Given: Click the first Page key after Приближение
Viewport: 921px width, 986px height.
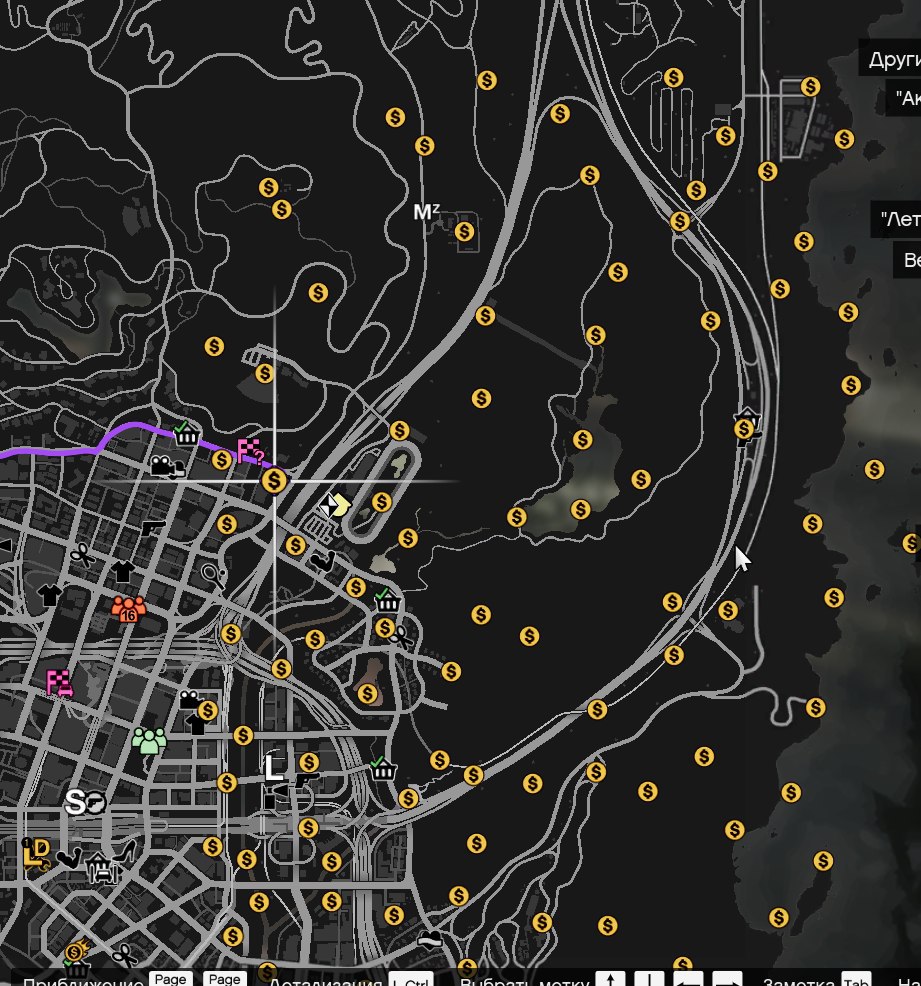Looking at the screenshot, I should (170, 978).
